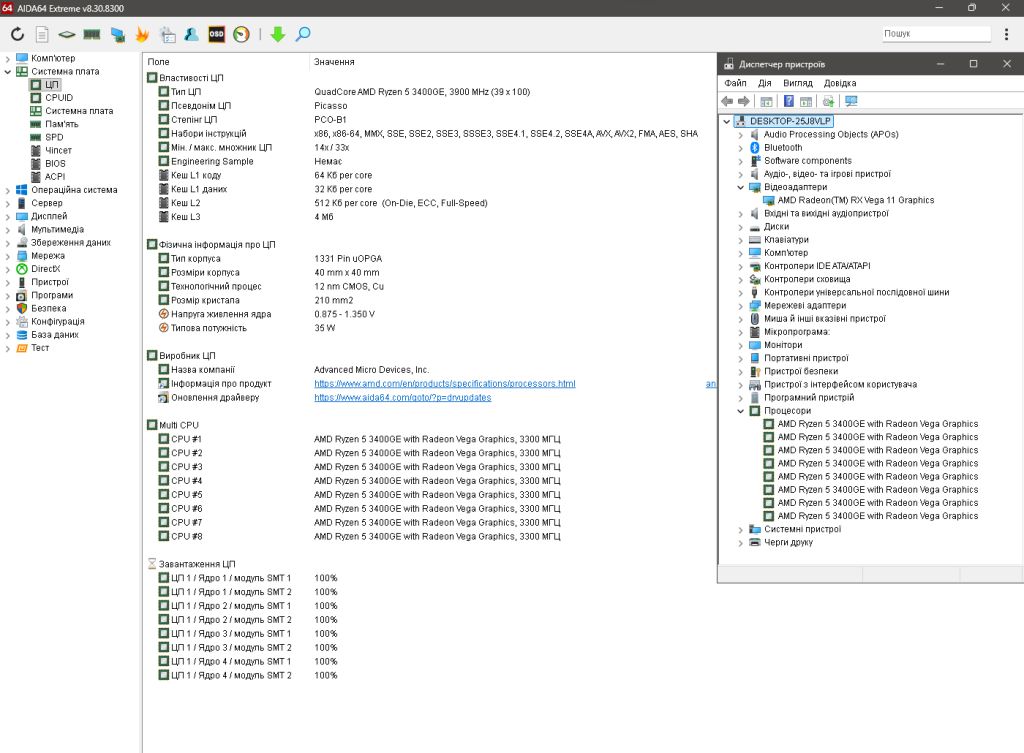Screen dimensions: 1024x753
Task: Click the memory module icon in AIDA64 toolbar
Action: pos(92,34)
